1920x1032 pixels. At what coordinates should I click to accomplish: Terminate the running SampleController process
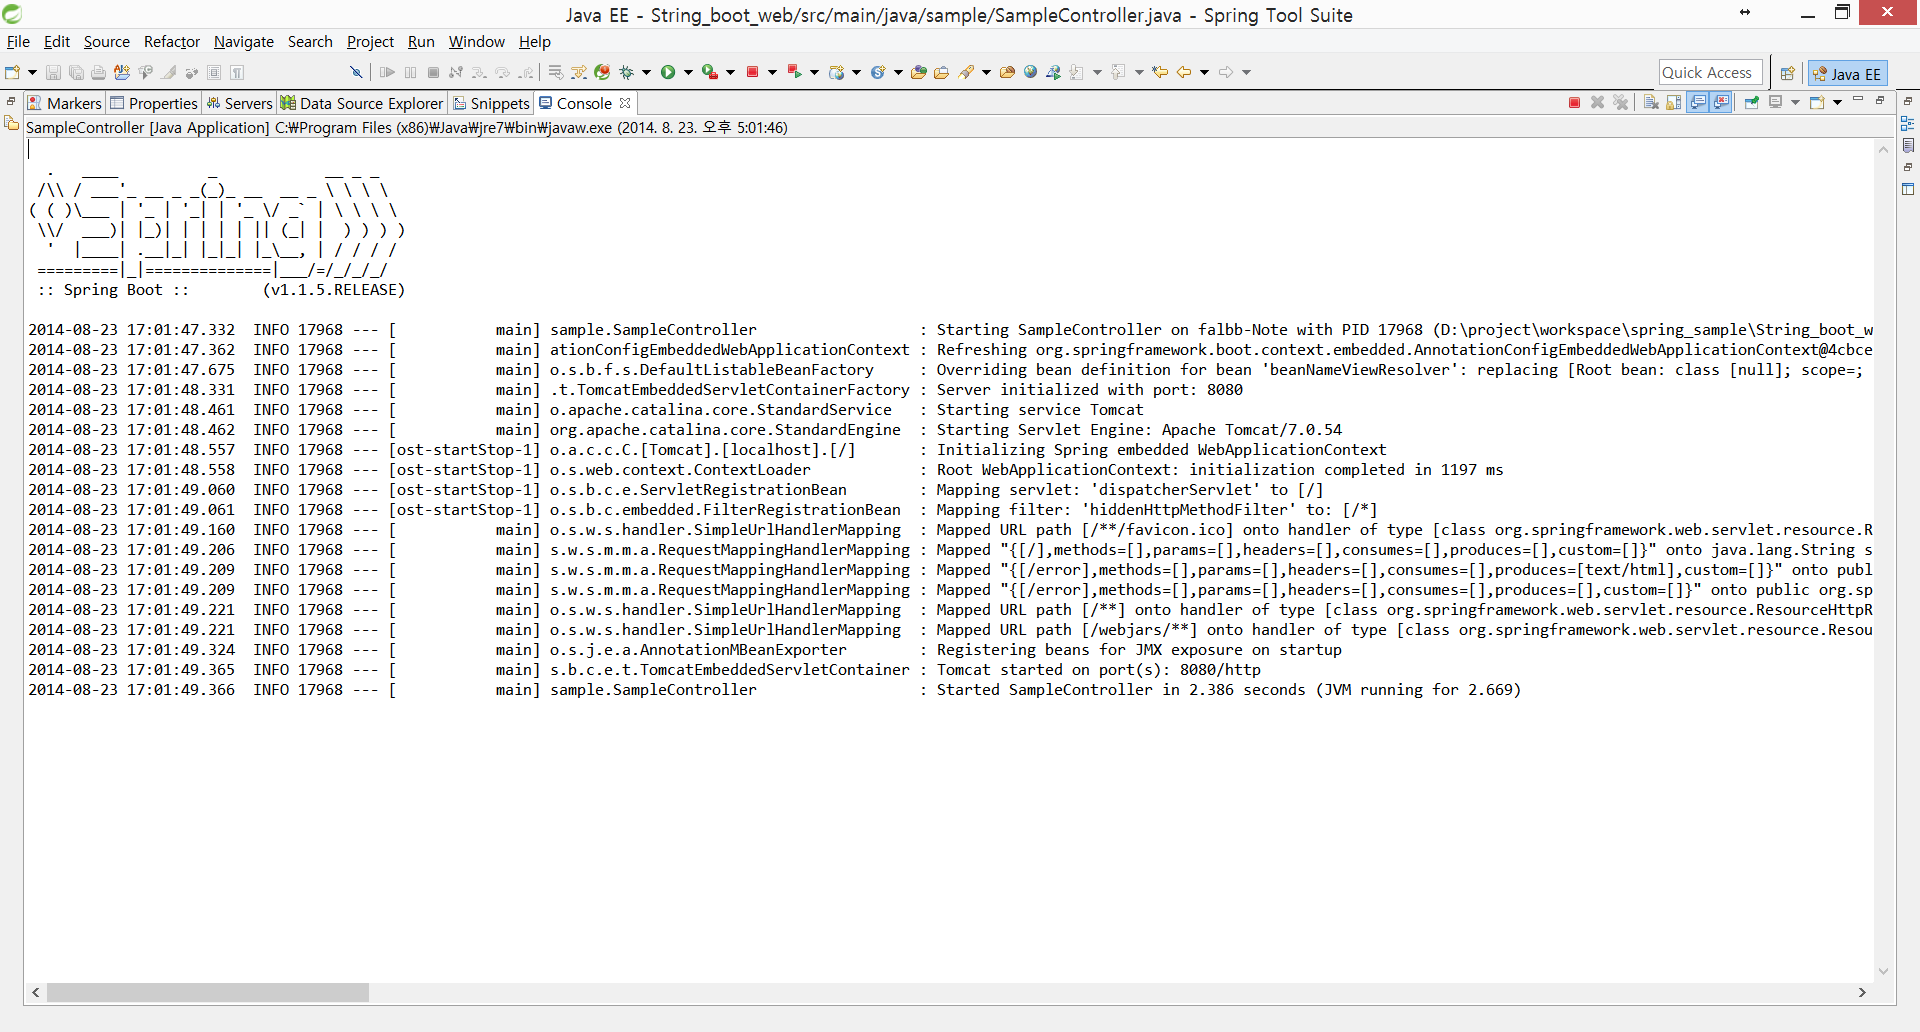coord(1574,103)
